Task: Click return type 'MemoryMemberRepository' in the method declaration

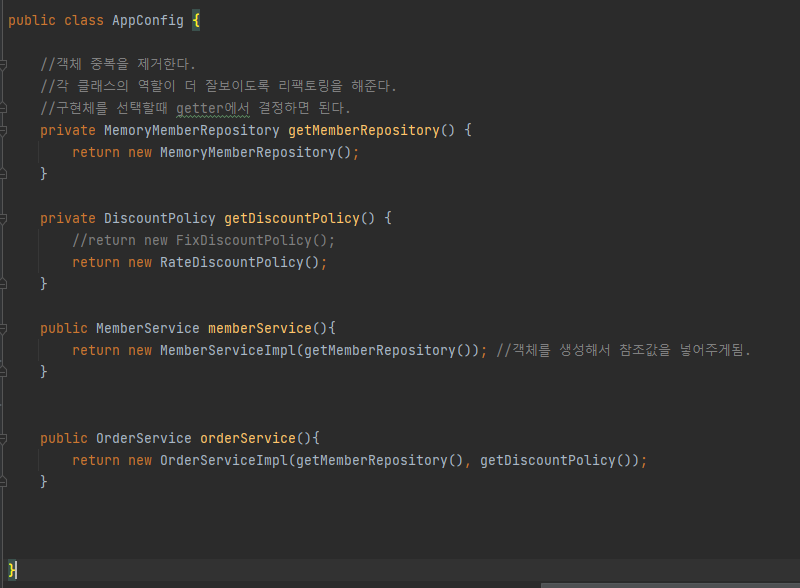Action: pyautogui.click(x=192, y=130)
